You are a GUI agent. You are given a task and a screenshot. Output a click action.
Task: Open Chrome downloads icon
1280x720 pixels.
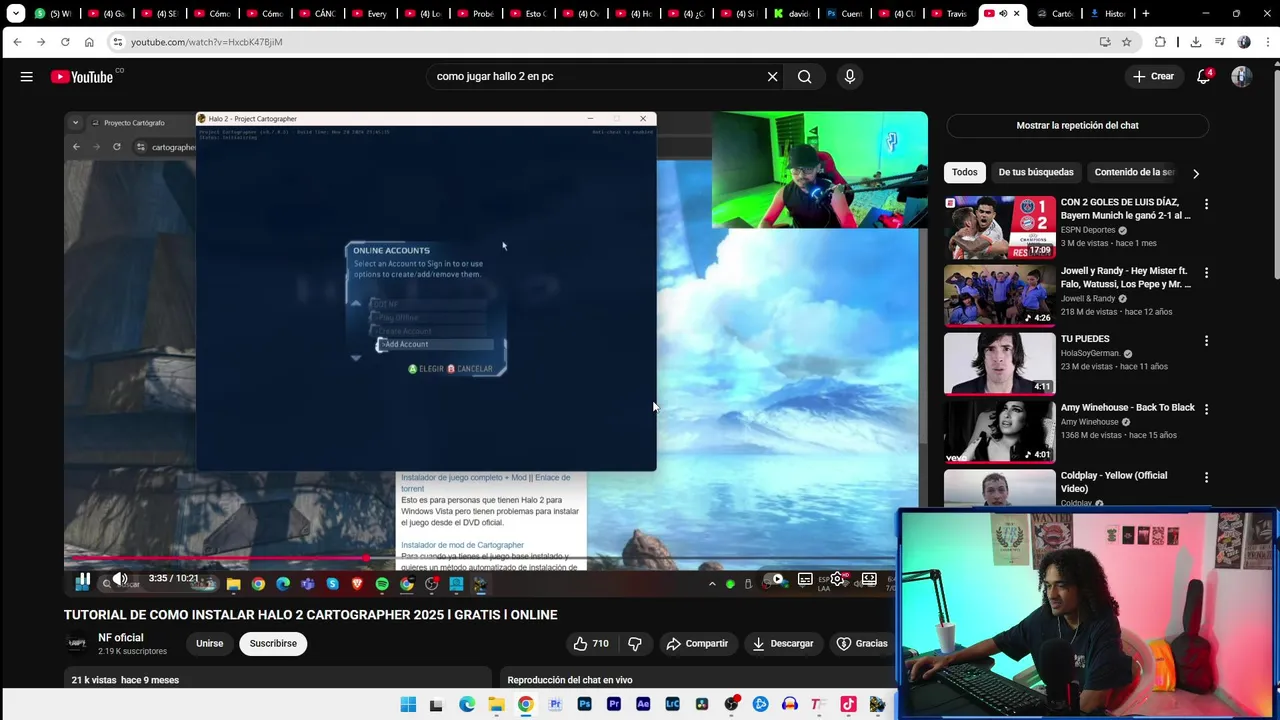coord(1195,42)
